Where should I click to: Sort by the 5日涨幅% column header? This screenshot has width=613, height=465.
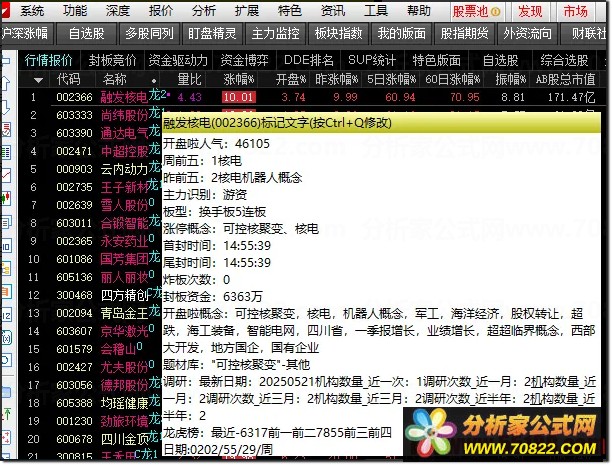391,80
